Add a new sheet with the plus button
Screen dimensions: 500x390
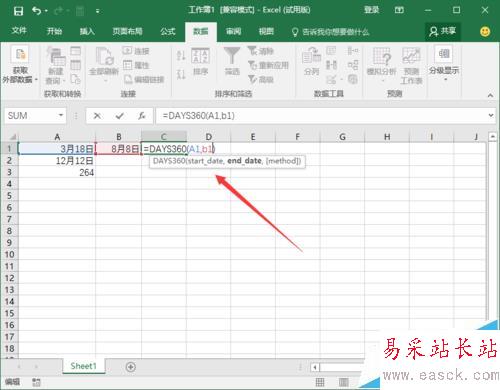[131, 367]
